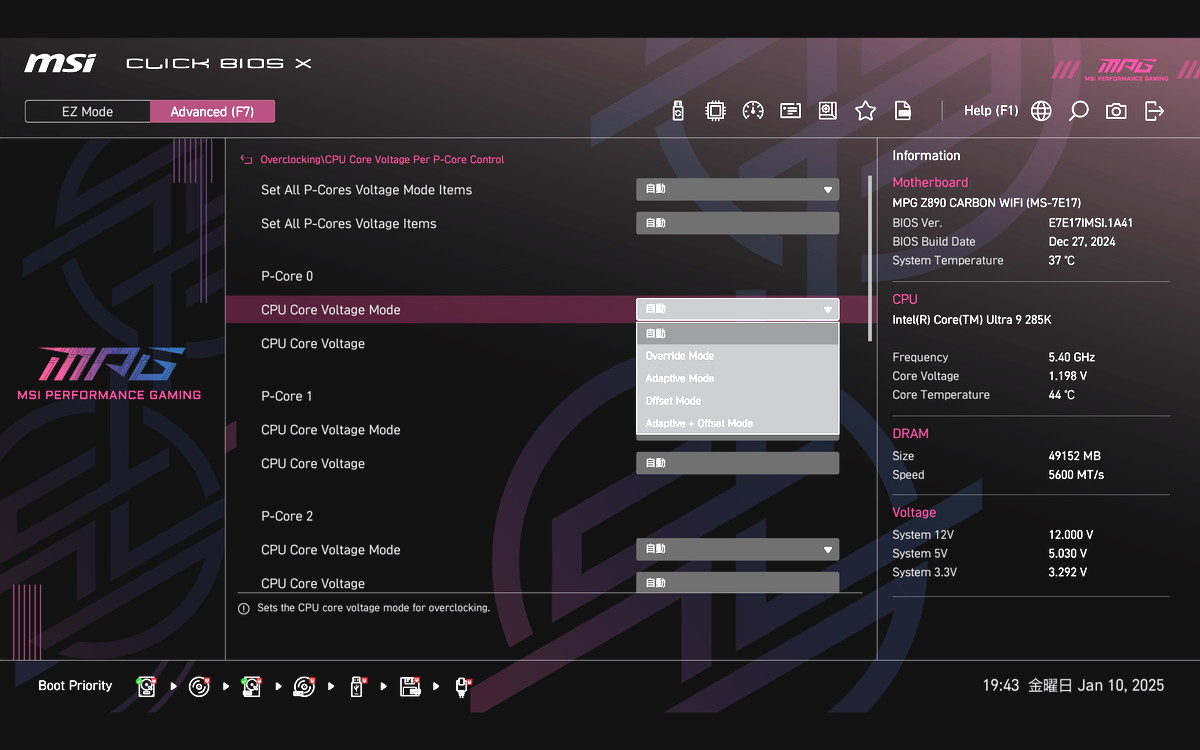Click P-Core 1 CPU Core Voltage field
This screenshot has width=1200, height=750.
tap(738, 463)
